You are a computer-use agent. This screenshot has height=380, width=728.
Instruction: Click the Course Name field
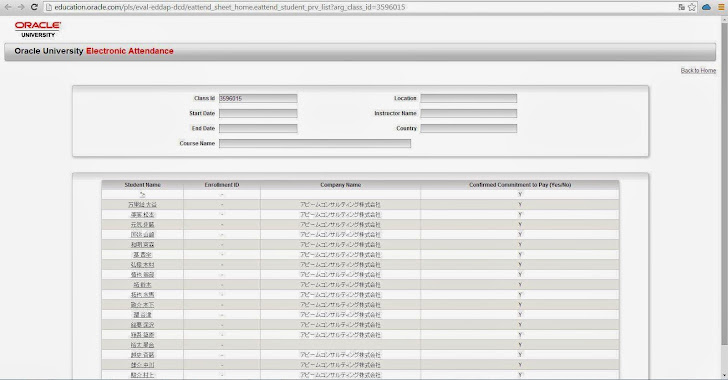pyautogui.click(x=315, y=144)
